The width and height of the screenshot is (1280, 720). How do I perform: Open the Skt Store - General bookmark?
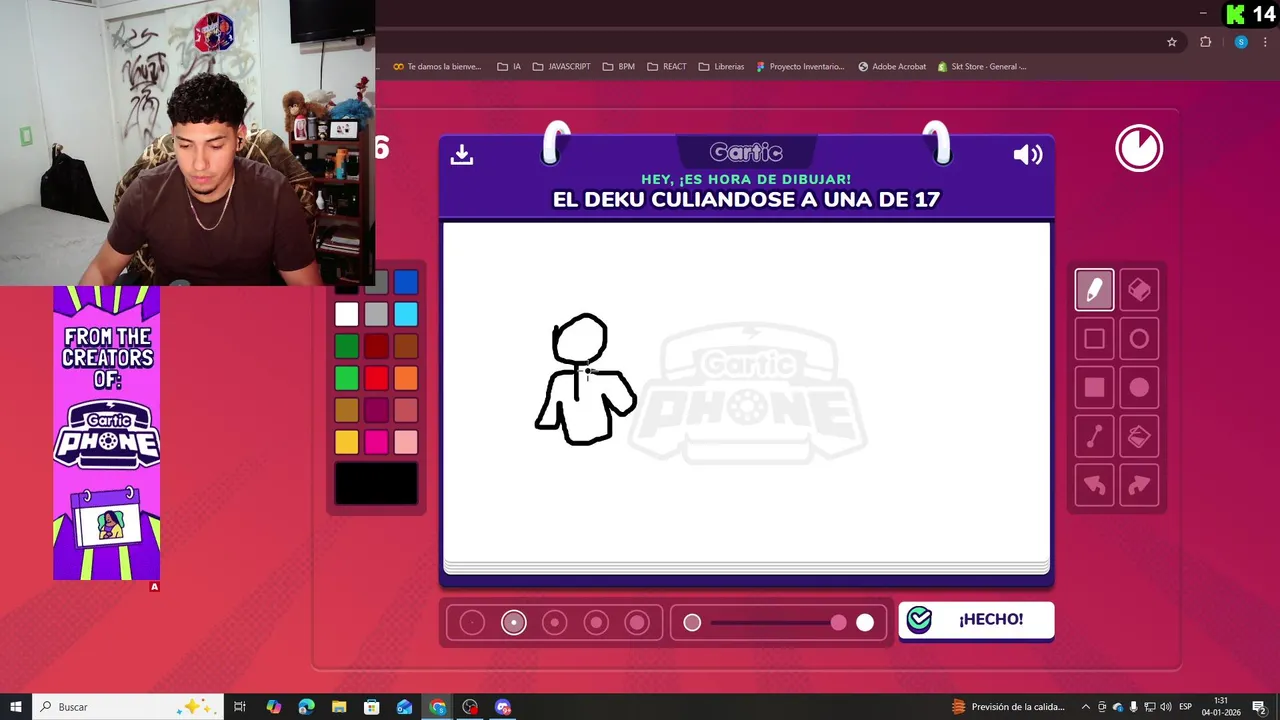tap(982, 67)
